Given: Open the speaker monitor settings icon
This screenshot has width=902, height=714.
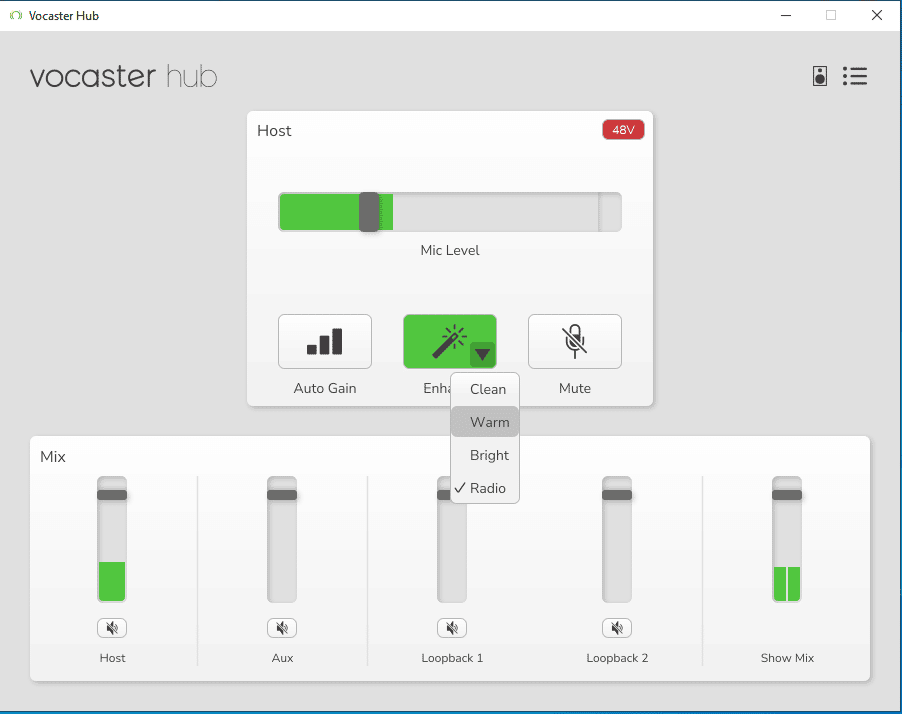Looking at the screenshot, I should pyautogui.click(x=820, y=76).
